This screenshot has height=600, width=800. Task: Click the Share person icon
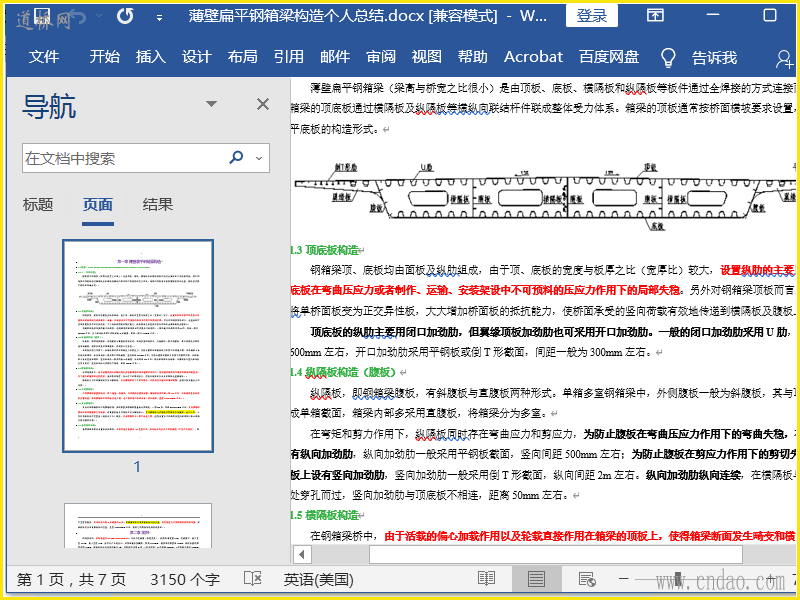(784, 58)
